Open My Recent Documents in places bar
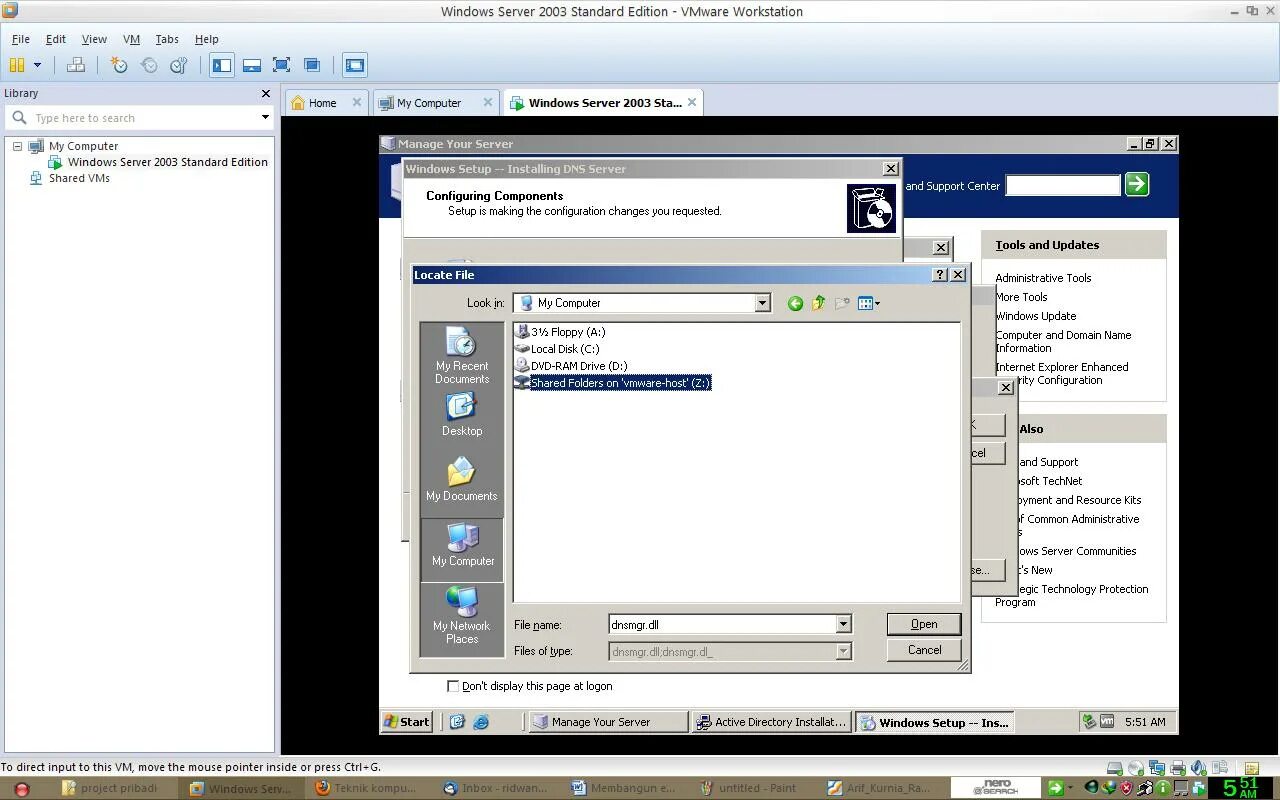 click(462, 356)
